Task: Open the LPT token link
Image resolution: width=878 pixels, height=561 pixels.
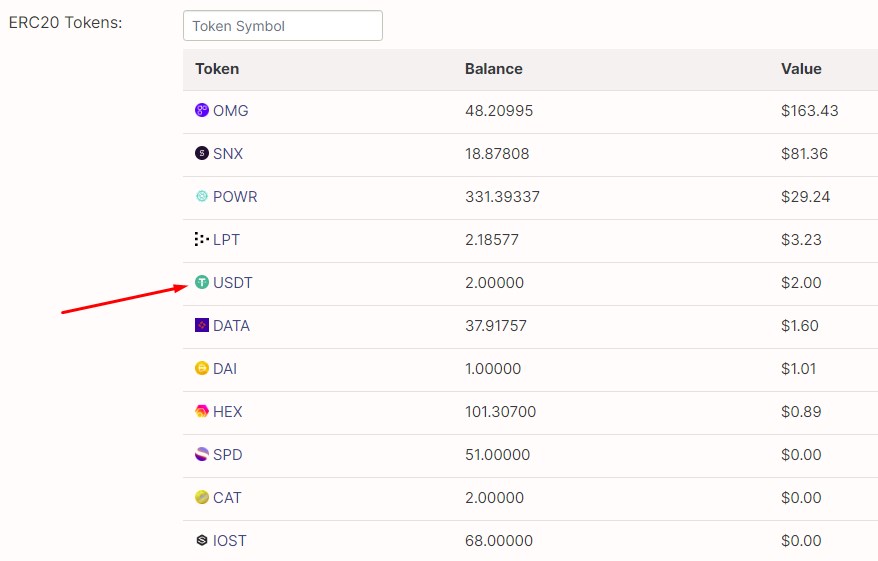Action: pyautogui.click(x=226, y=240)
